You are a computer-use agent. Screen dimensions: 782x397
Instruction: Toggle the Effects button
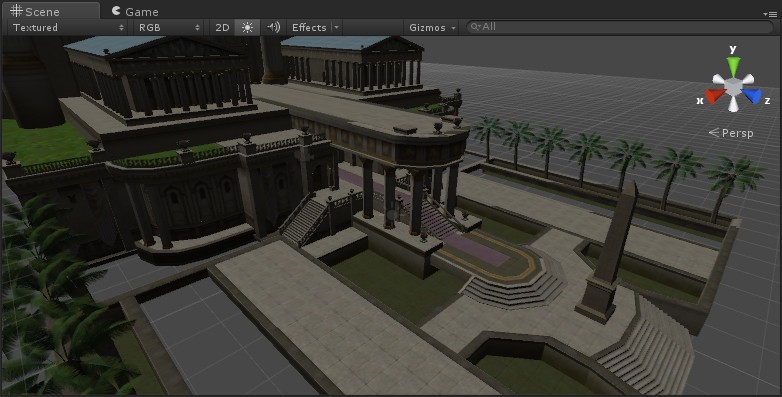pos(309,27)
